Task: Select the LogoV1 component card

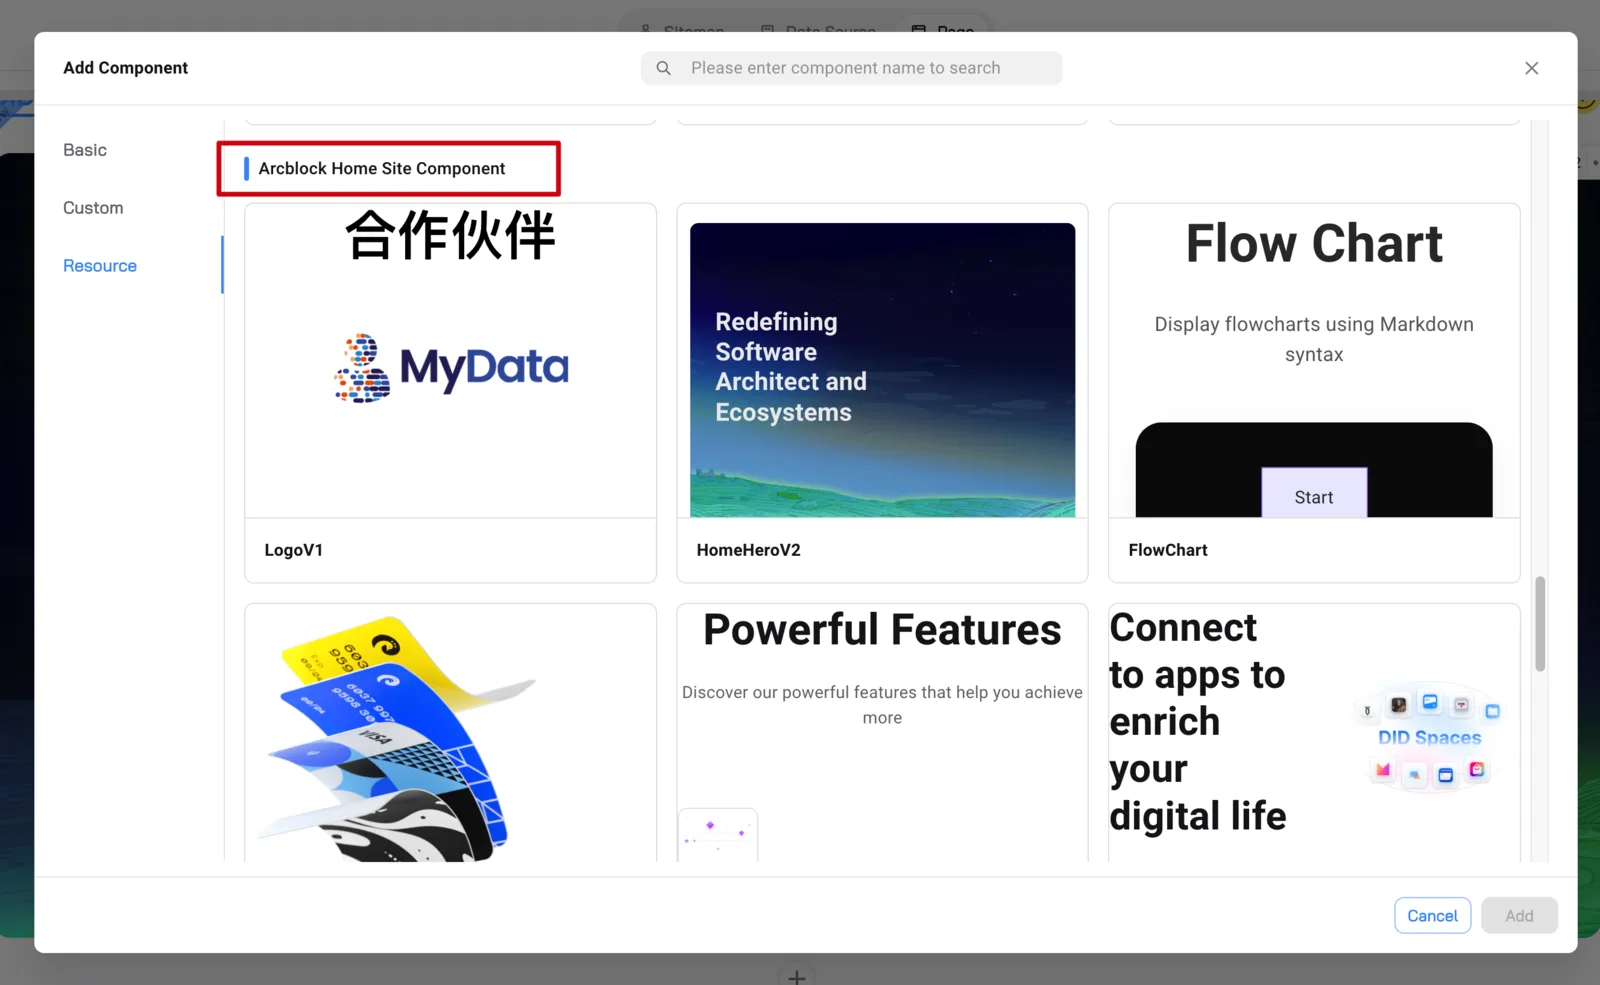Action: point(450,393)
